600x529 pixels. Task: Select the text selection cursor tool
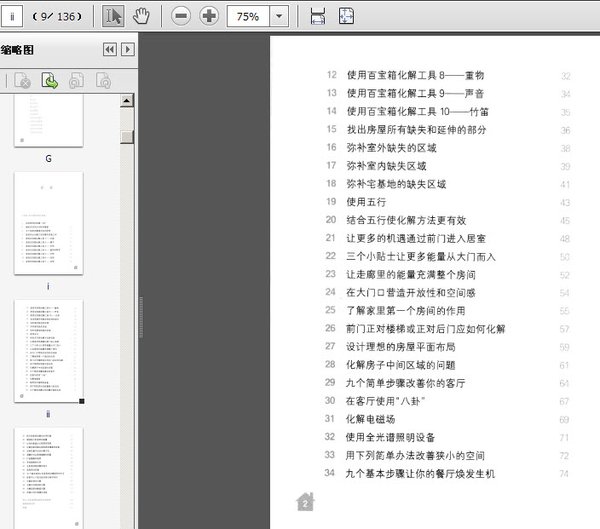point(113,16)
